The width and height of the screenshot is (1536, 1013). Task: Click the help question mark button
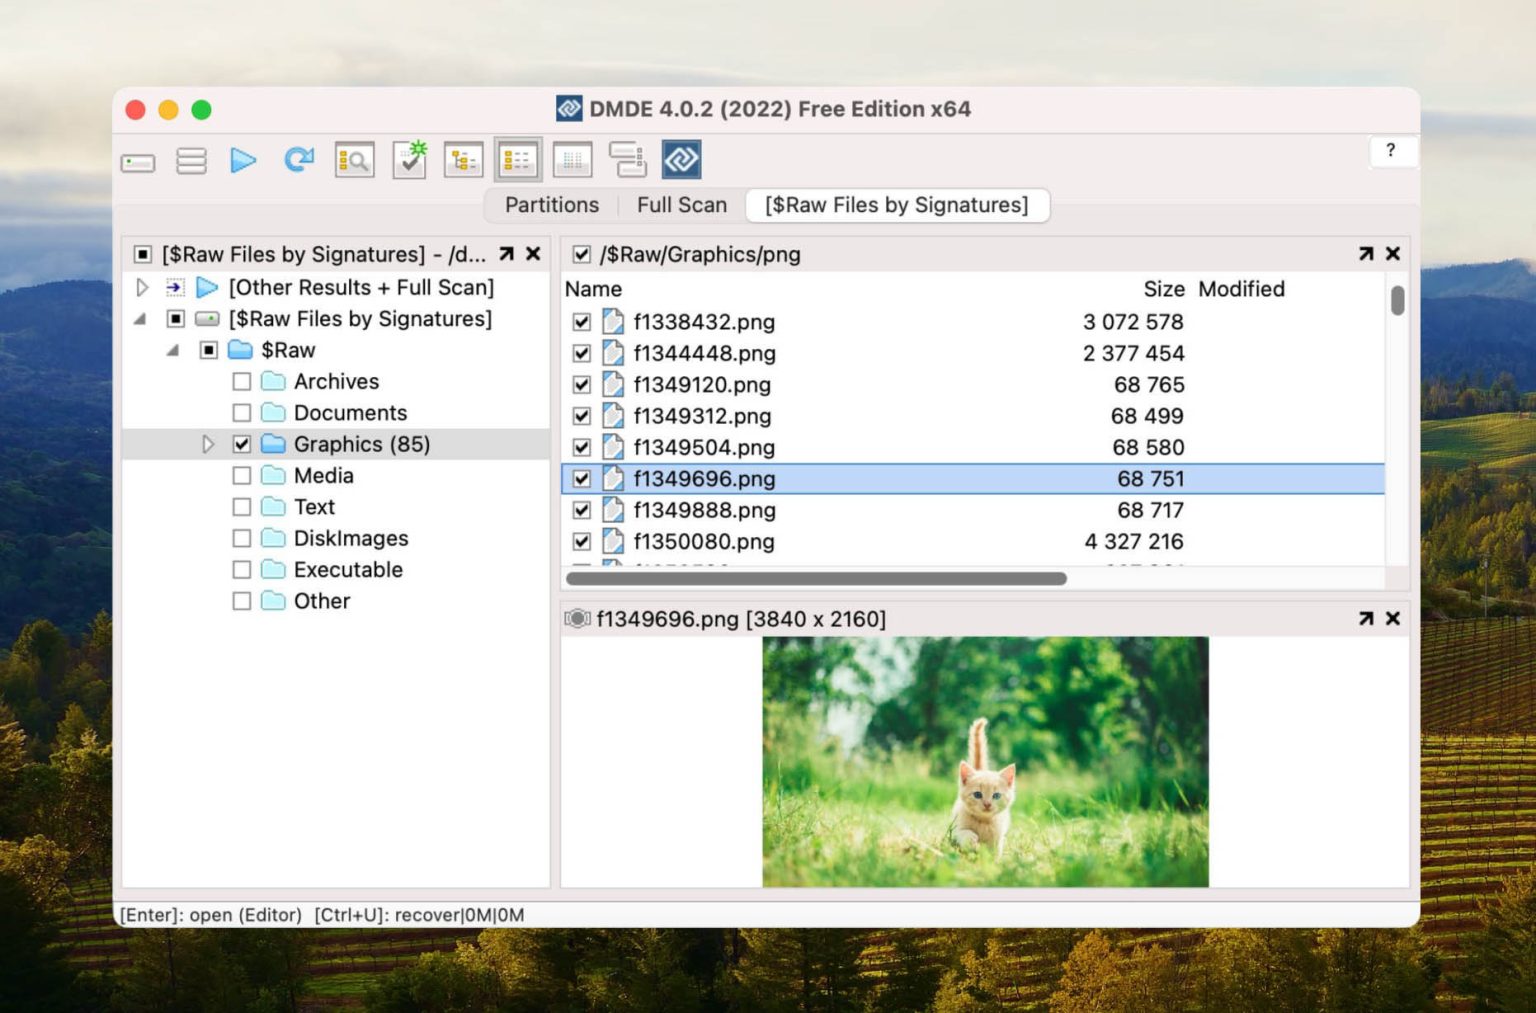(x=1391, y=151)
